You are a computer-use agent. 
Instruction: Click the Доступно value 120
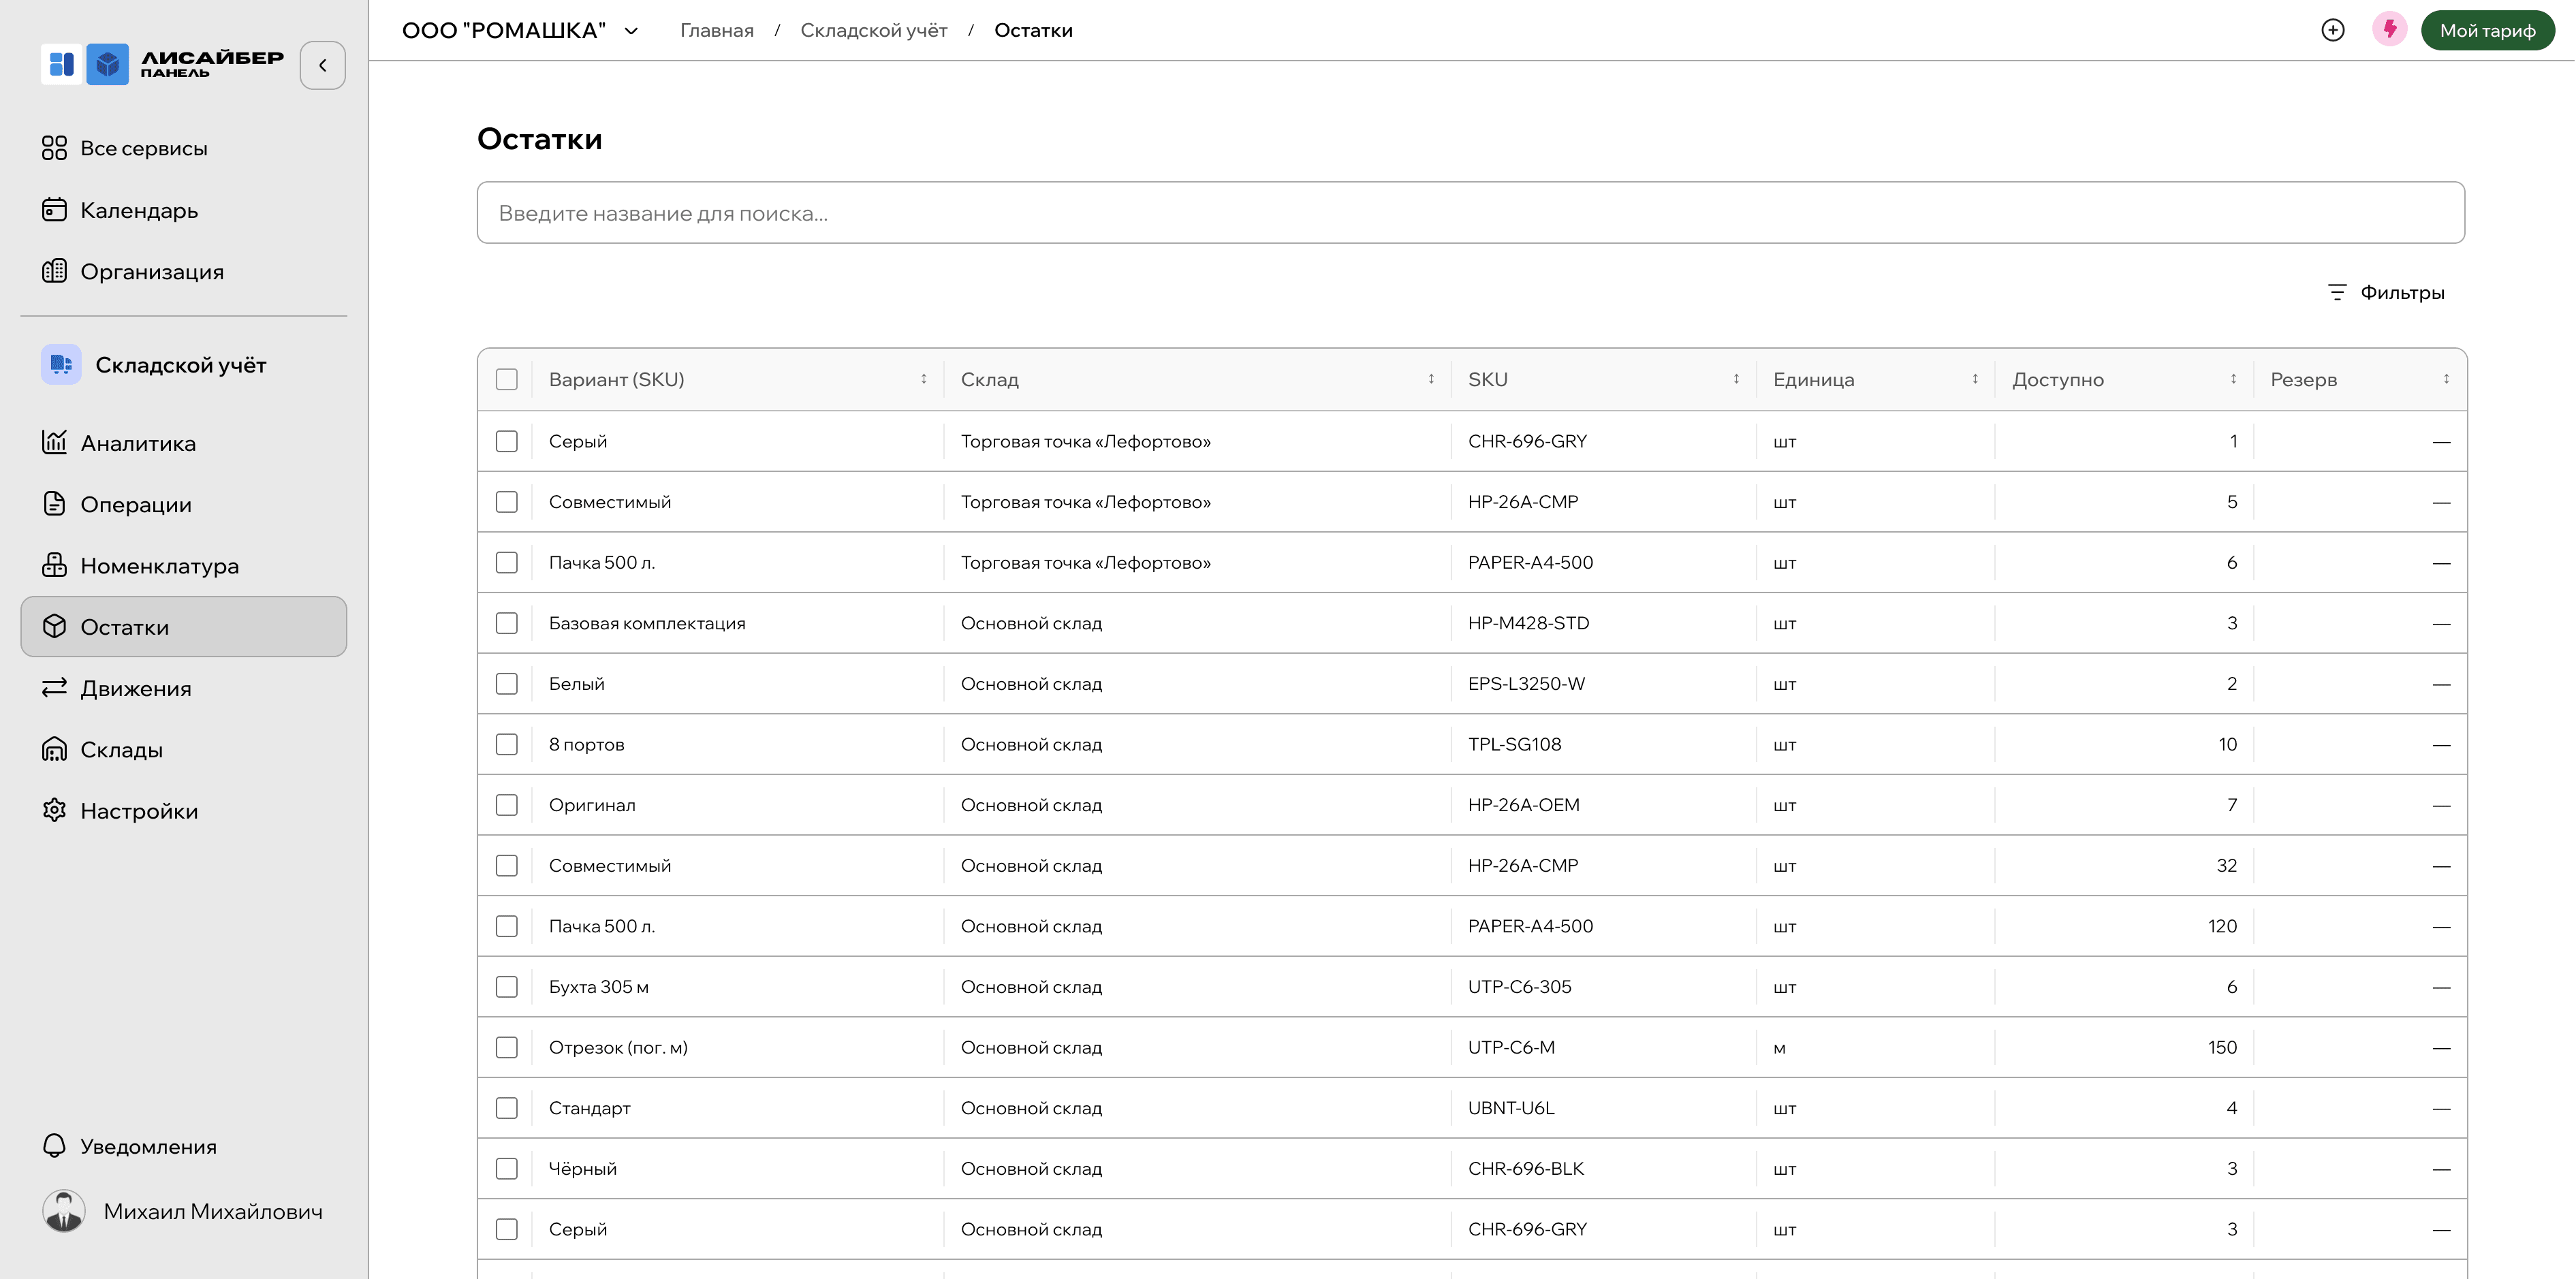[x=2222, y=926]
